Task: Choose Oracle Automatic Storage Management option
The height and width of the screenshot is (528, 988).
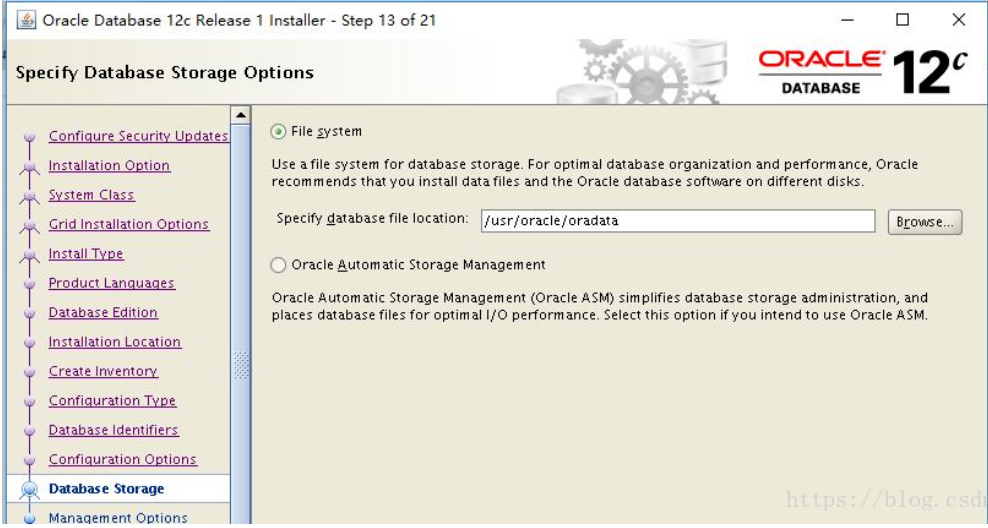Action: pos(278,265)
